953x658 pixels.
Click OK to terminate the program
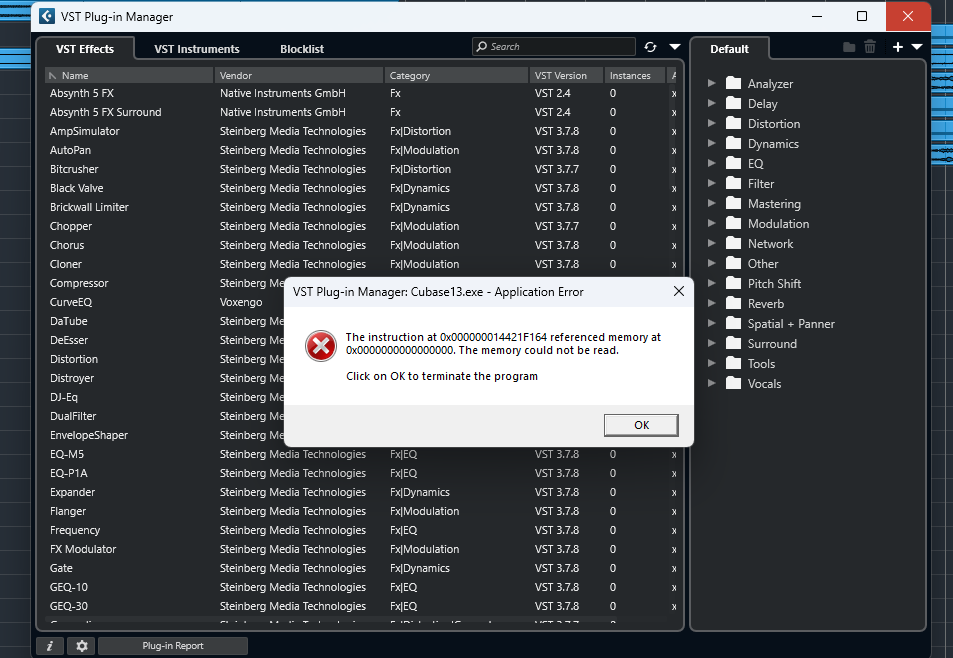click(x=641, y=425)
